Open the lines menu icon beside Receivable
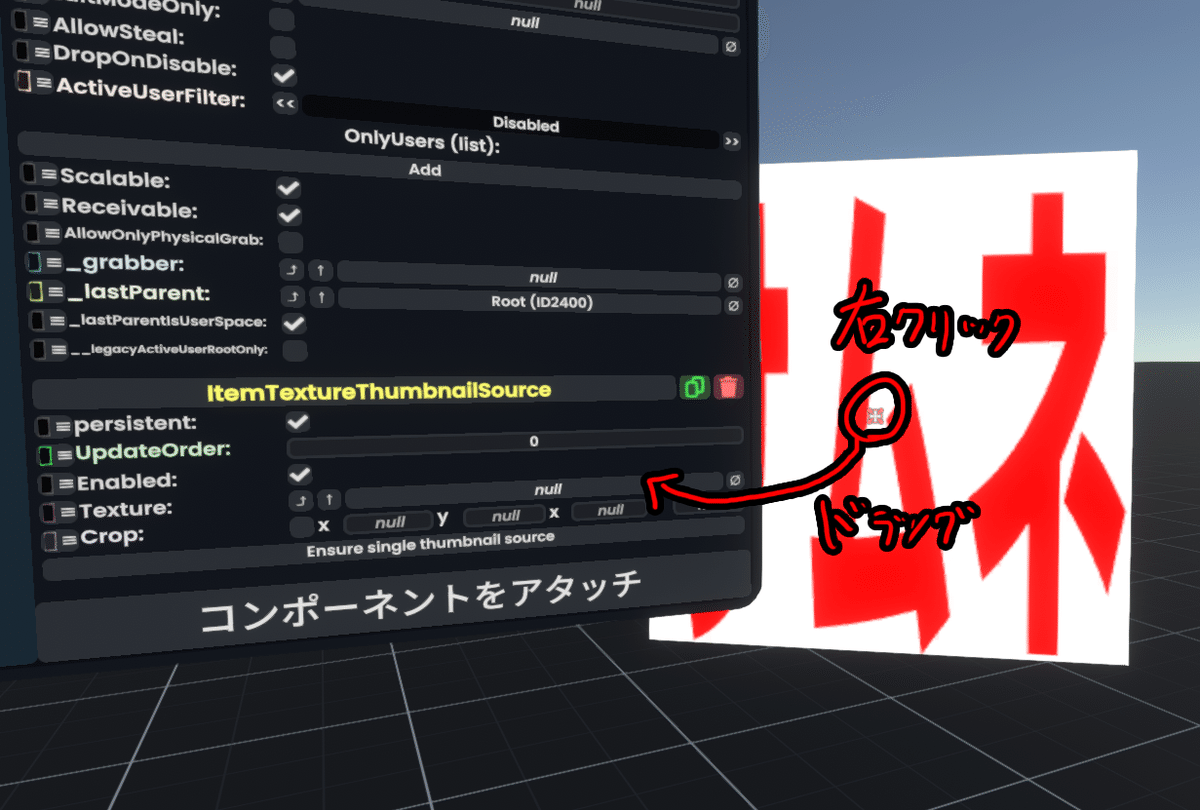This screenshot has width=1200, height=810. tap(49, 205)
